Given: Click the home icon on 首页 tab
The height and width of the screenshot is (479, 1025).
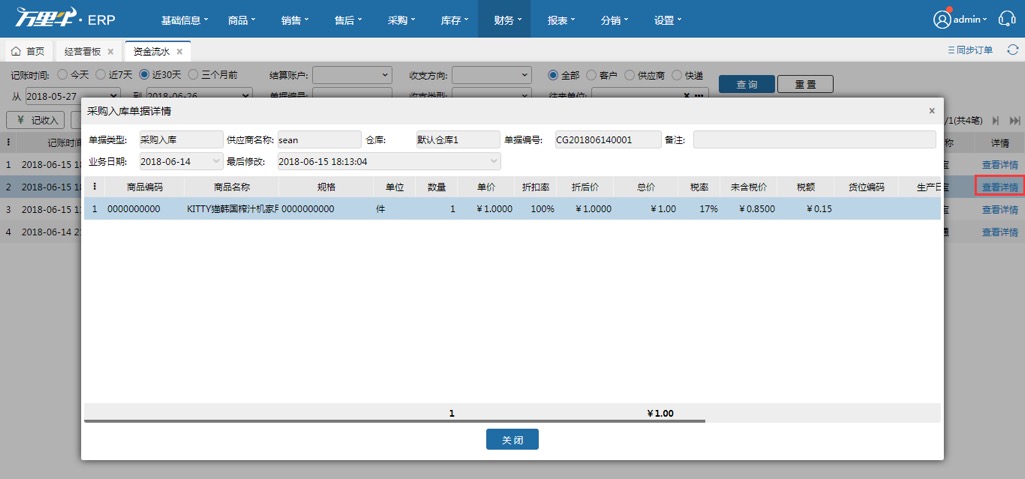Looking at the screenshot, I should coord(16,51).
